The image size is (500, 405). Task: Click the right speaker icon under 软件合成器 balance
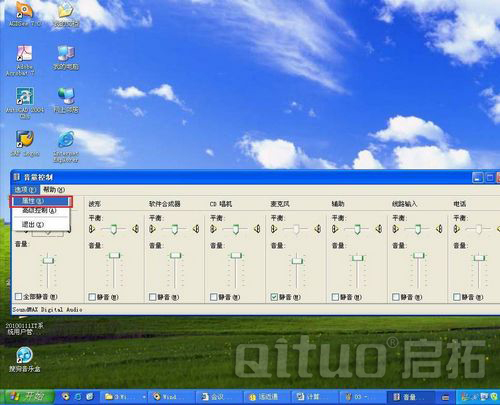pos(196,229)
